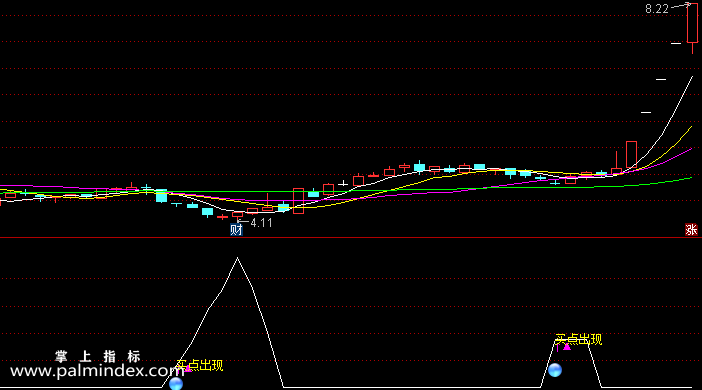Open the www.palmindex.com watermark link

[97, 371]
